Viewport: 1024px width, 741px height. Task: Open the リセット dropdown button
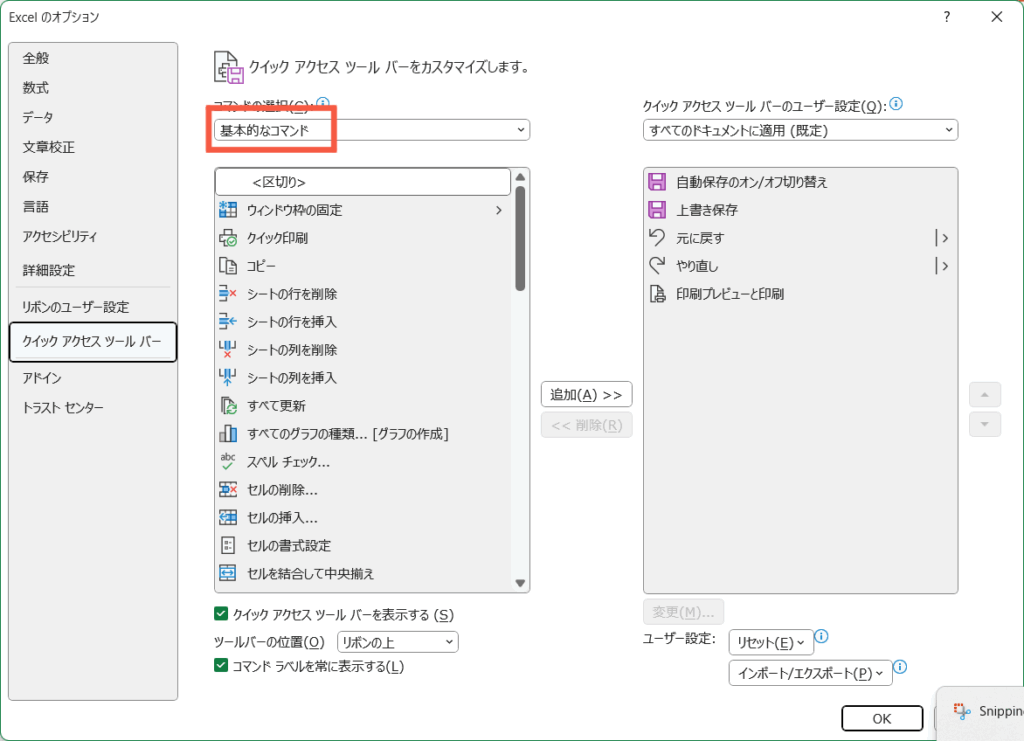pyautogui.click(x=771, y=642)
